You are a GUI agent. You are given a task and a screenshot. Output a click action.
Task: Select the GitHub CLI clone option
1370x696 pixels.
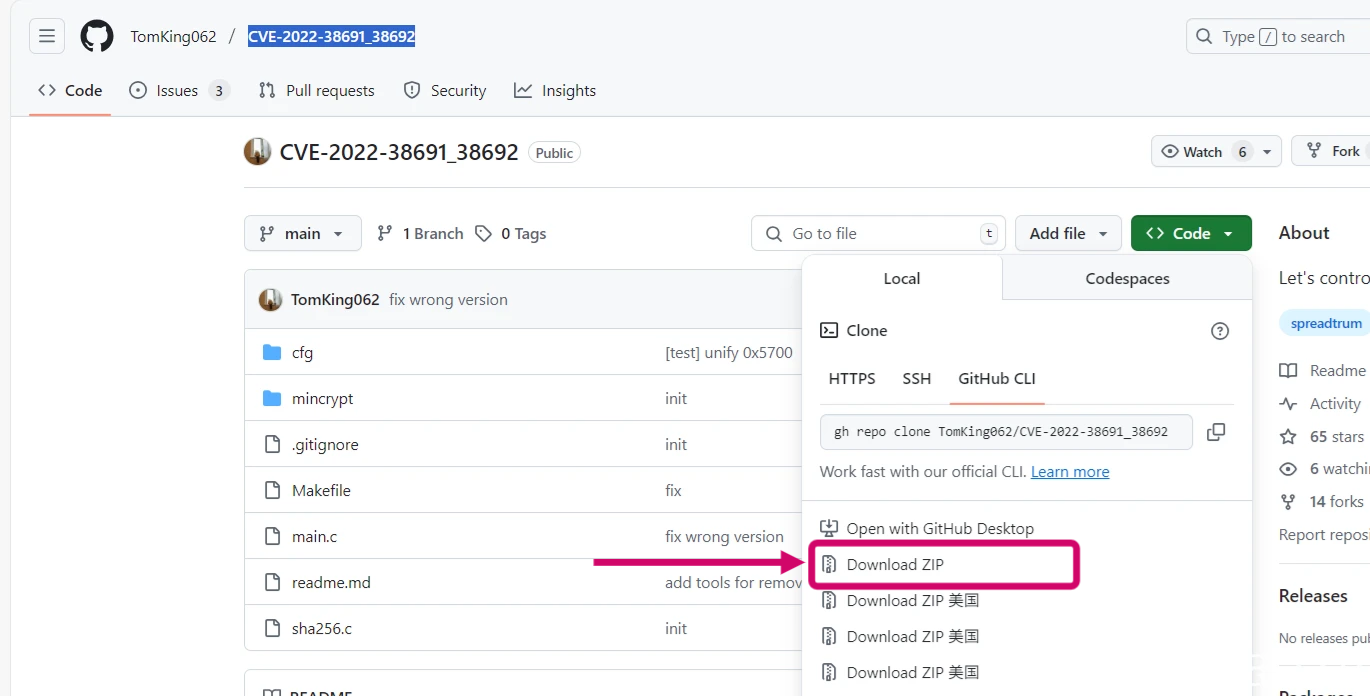pos(997,379)
